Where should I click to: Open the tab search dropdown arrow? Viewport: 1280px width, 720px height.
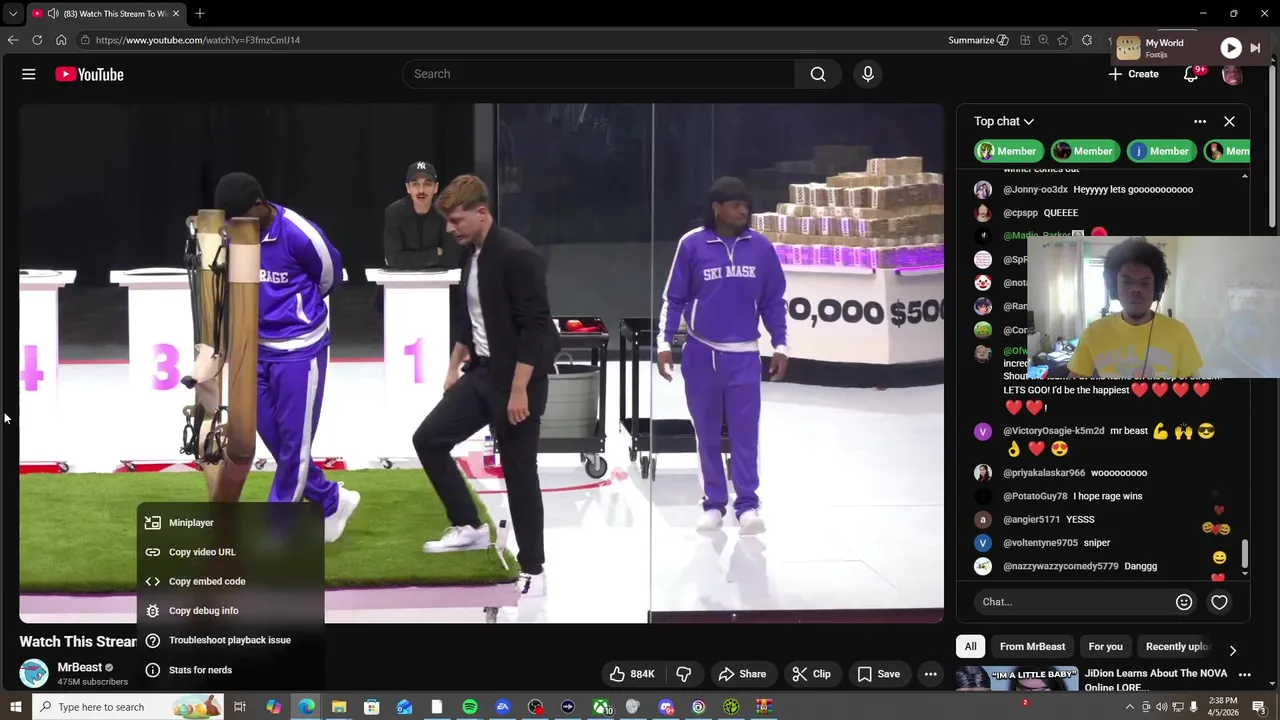[13, 14]
